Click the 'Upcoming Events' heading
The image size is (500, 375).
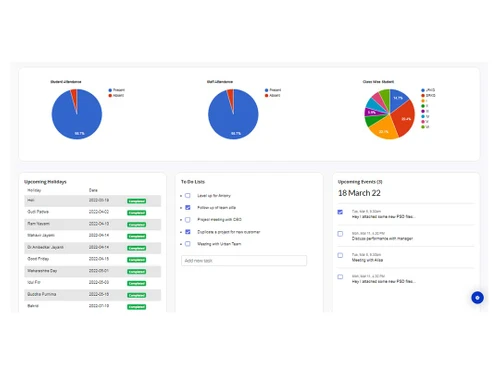(360, 182)
